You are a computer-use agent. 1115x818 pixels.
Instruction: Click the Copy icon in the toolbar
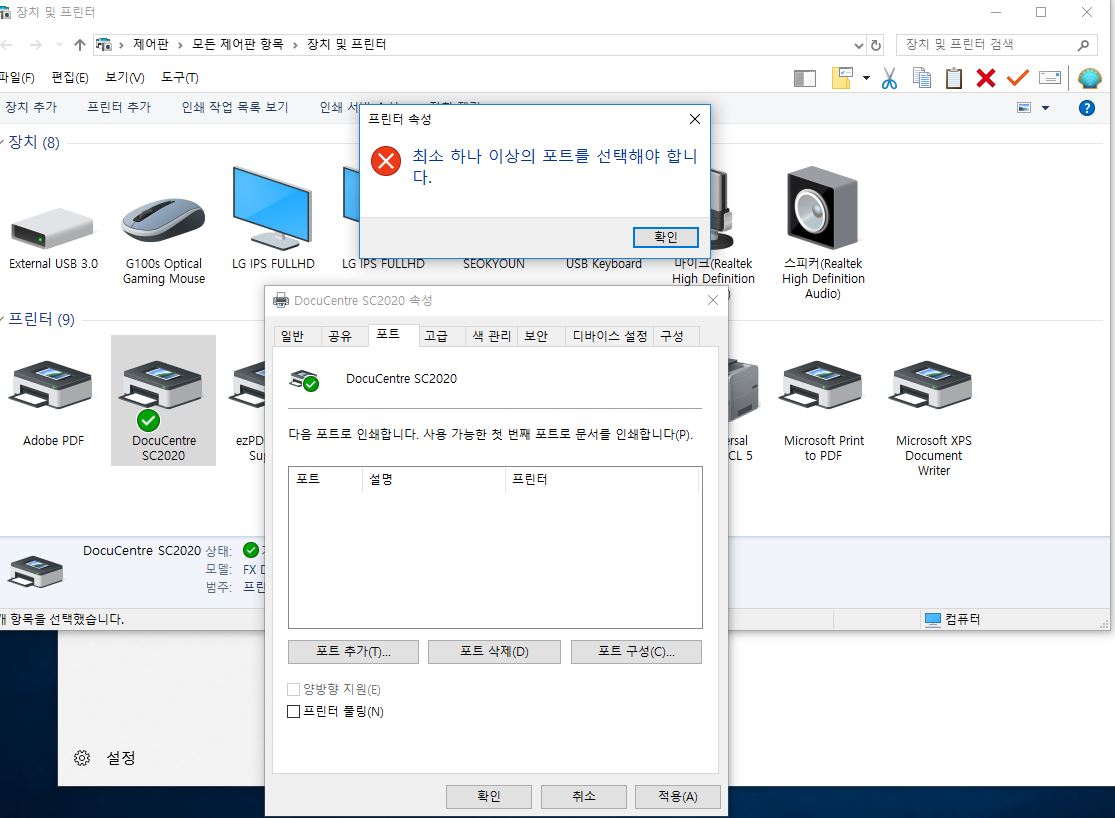tap(921, 77)
